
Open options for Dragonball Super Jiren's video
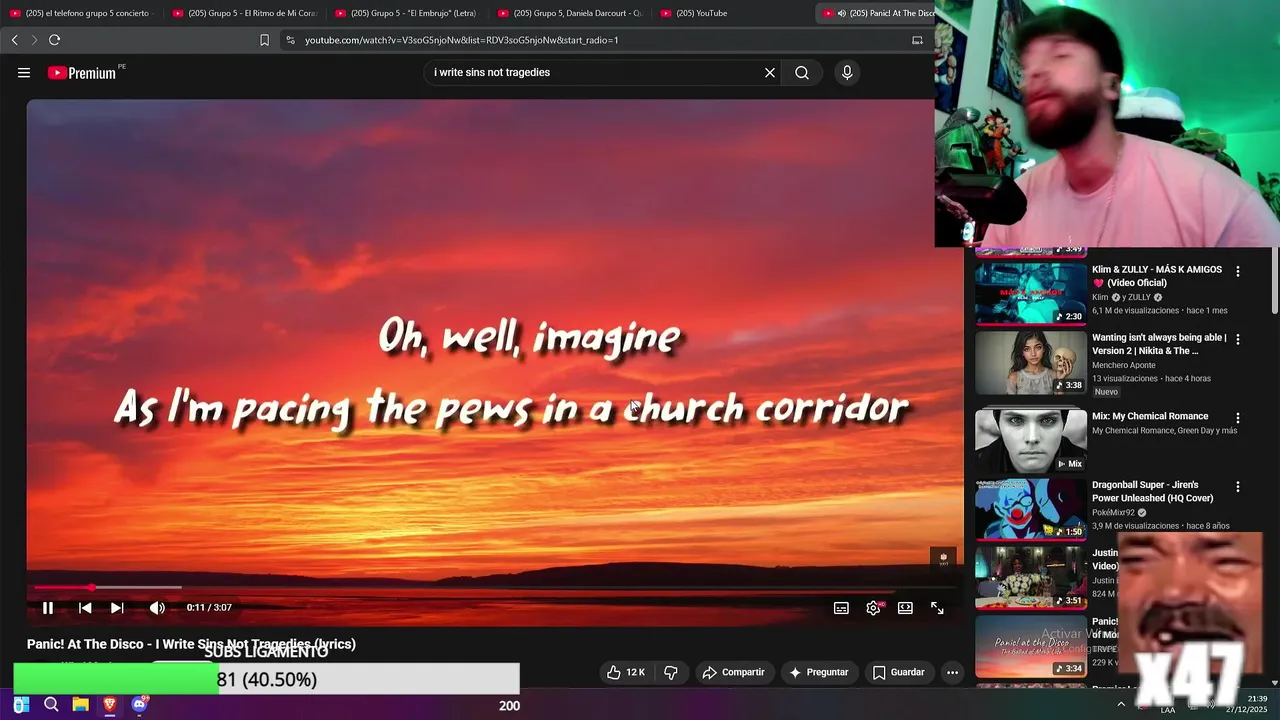[x=1238, y=487]
